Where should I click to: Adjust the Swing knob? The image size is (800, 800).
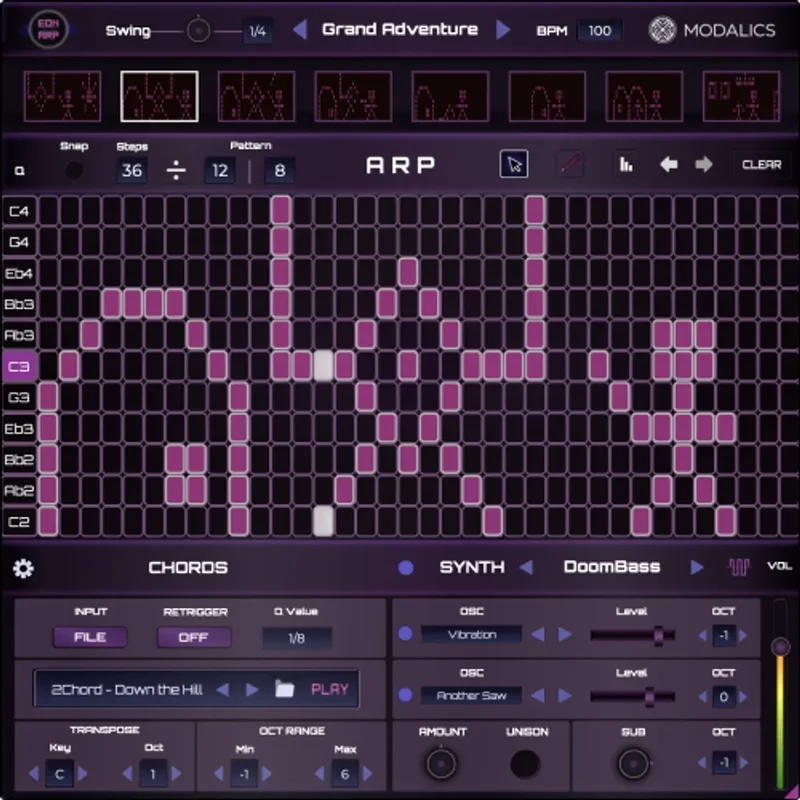[198, 31]
